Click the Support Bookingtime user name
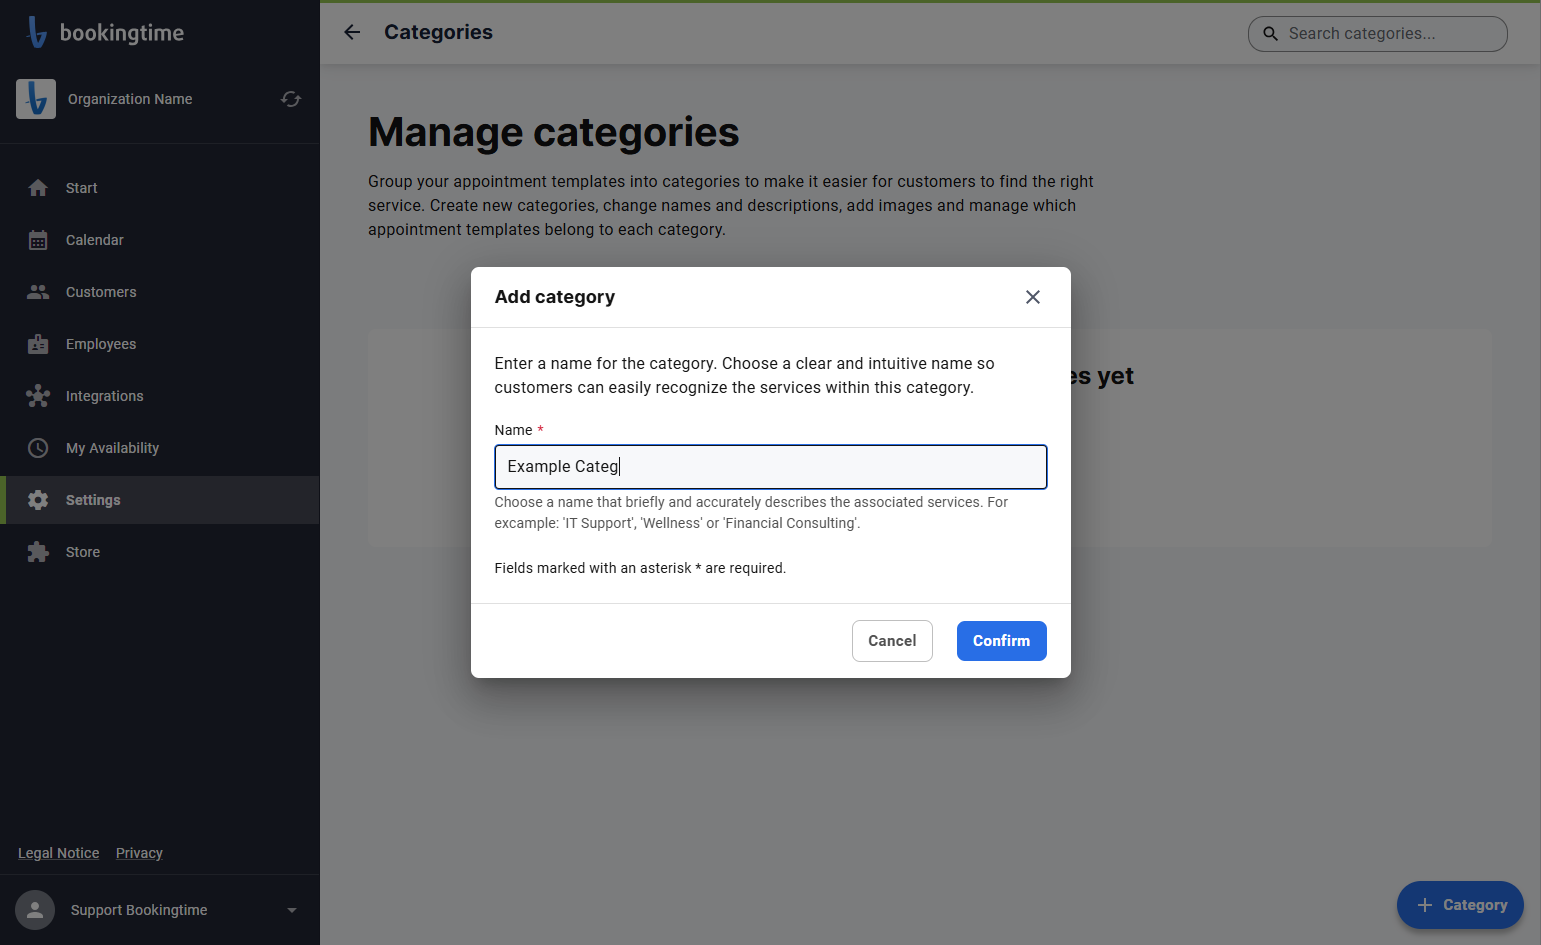This screenshot has width=1541, height=945. pos(139,910)
